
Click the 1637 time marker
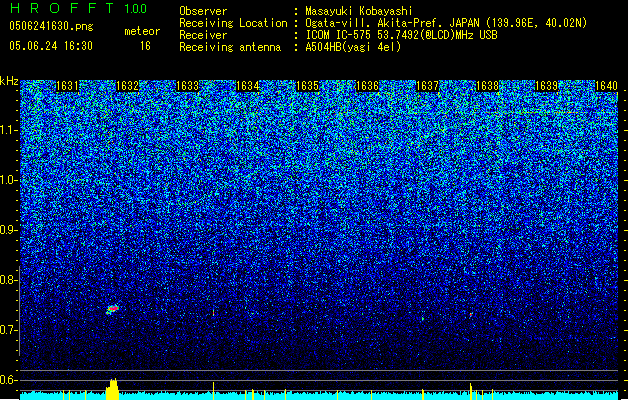427,86
